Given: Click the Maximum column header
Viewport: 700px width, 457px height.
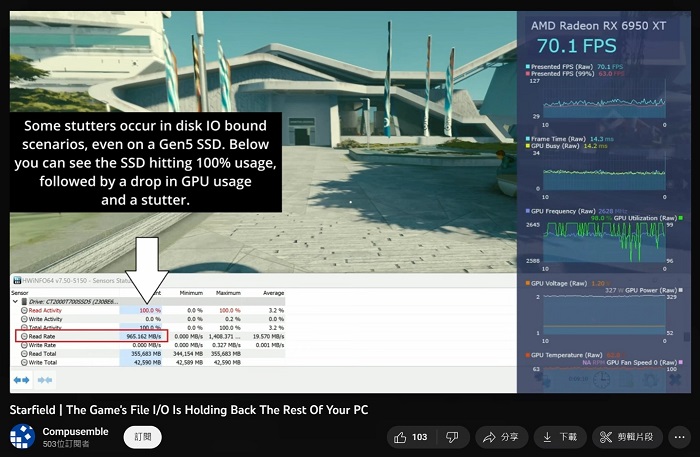Looking at the screenshot, I should [228, 293].
